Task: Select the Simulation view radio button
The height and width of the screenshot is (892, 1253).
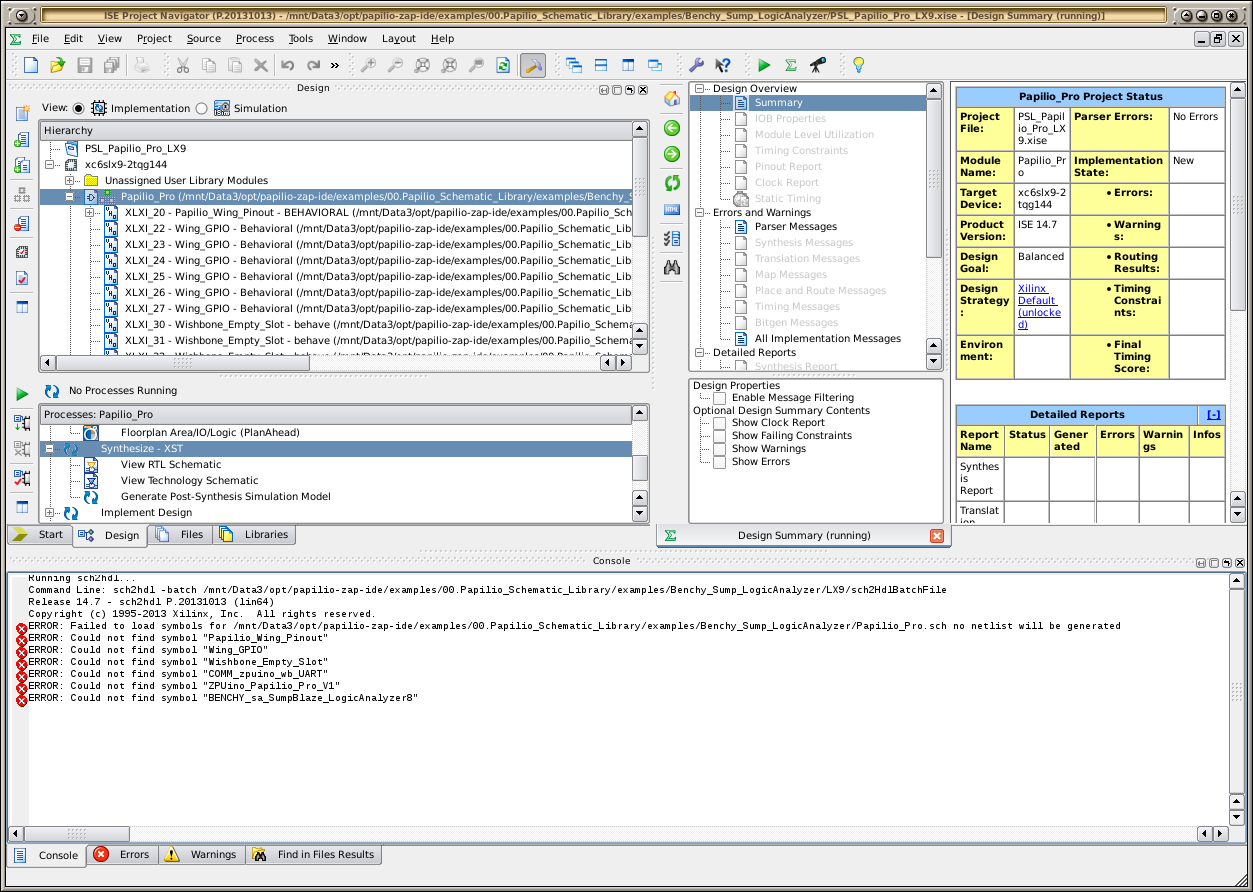Action: 201,108
